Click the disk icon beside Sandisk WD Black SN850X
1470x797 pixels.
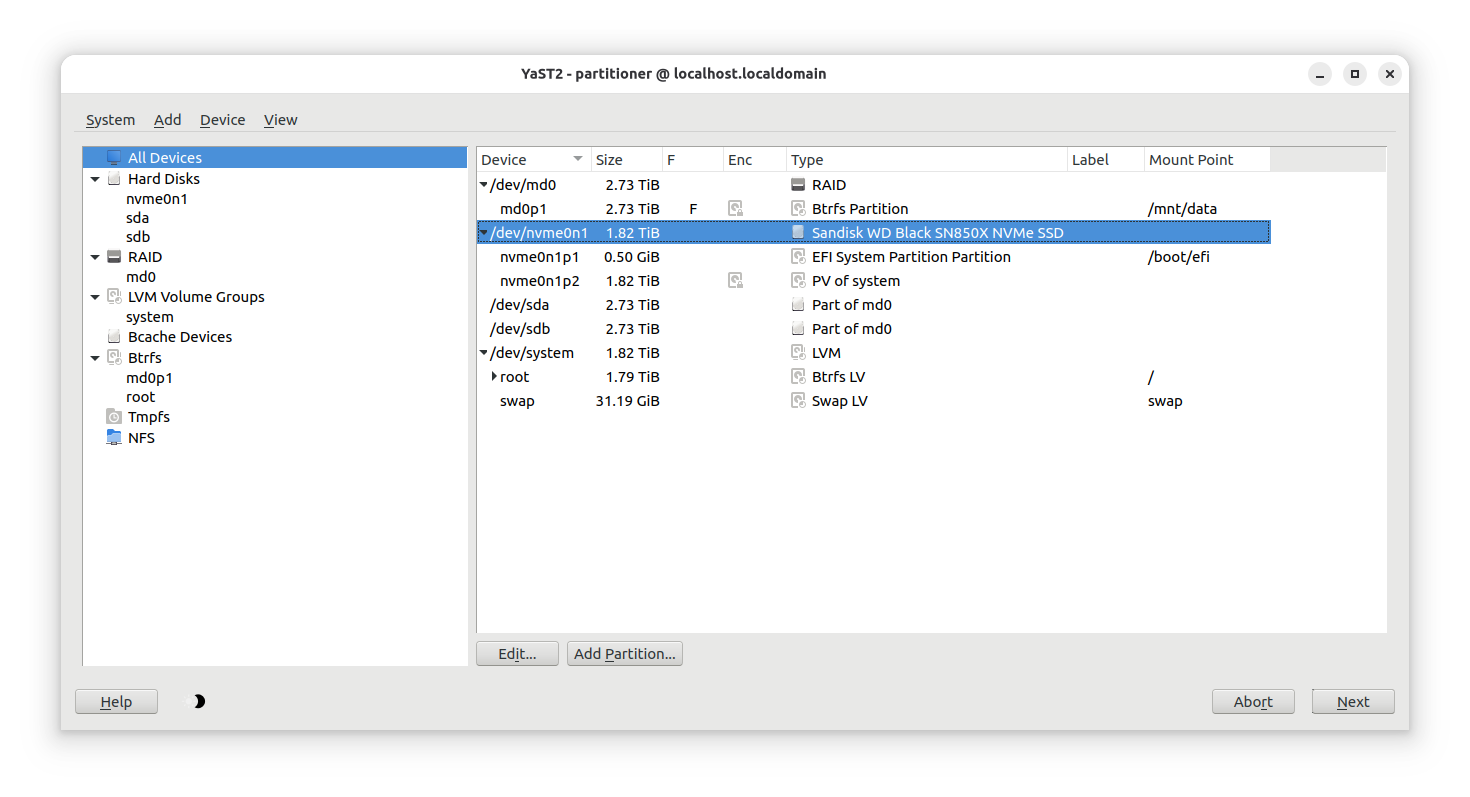798,233
